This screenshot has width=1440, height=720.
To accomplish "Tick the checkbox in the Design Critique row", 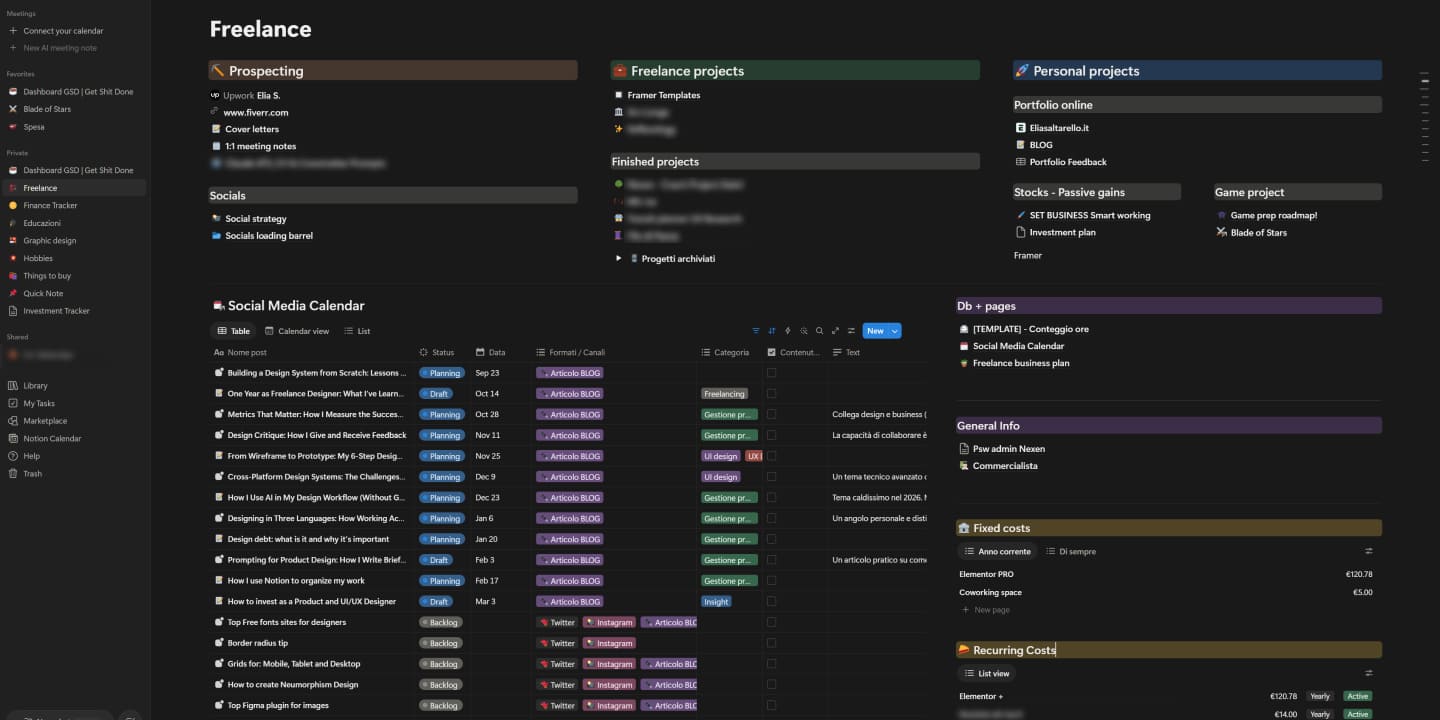I will pyautogui.click(x=771, y=435).
